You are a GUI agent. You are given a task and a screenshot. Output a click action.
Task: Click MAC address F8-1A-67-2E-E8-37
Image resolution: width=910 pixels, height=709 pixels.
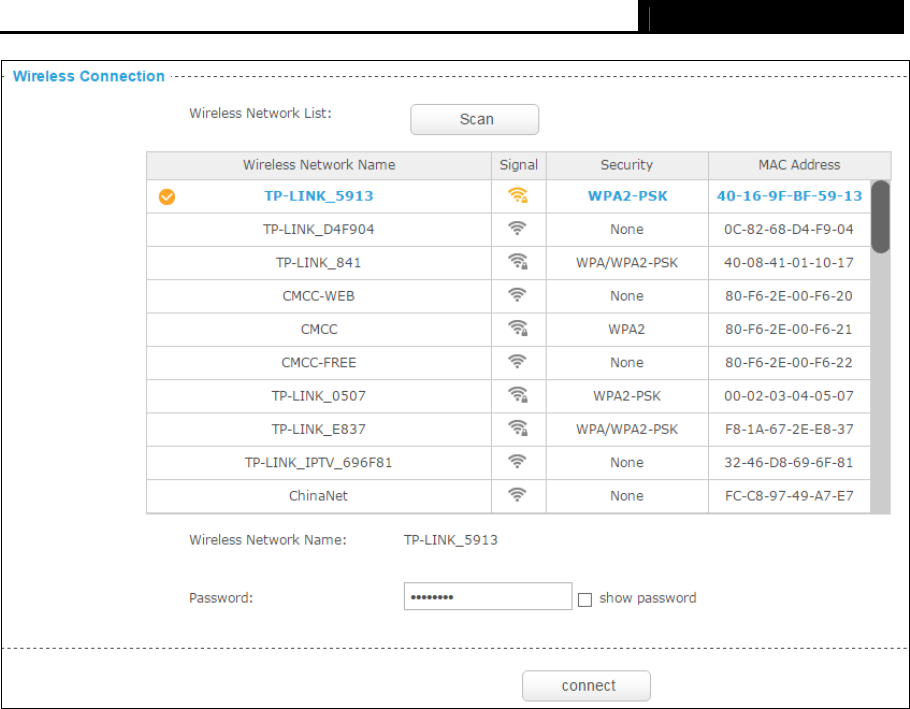tap(789, 429)
